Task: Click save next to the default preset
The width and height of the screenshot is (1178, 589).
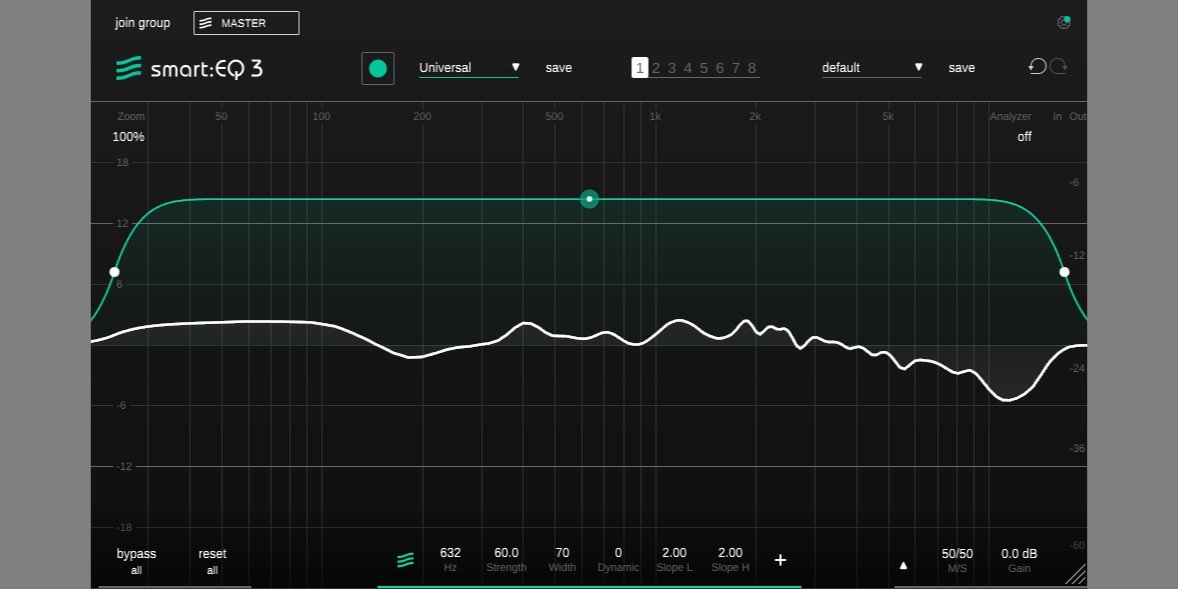Action: (962, 68)
